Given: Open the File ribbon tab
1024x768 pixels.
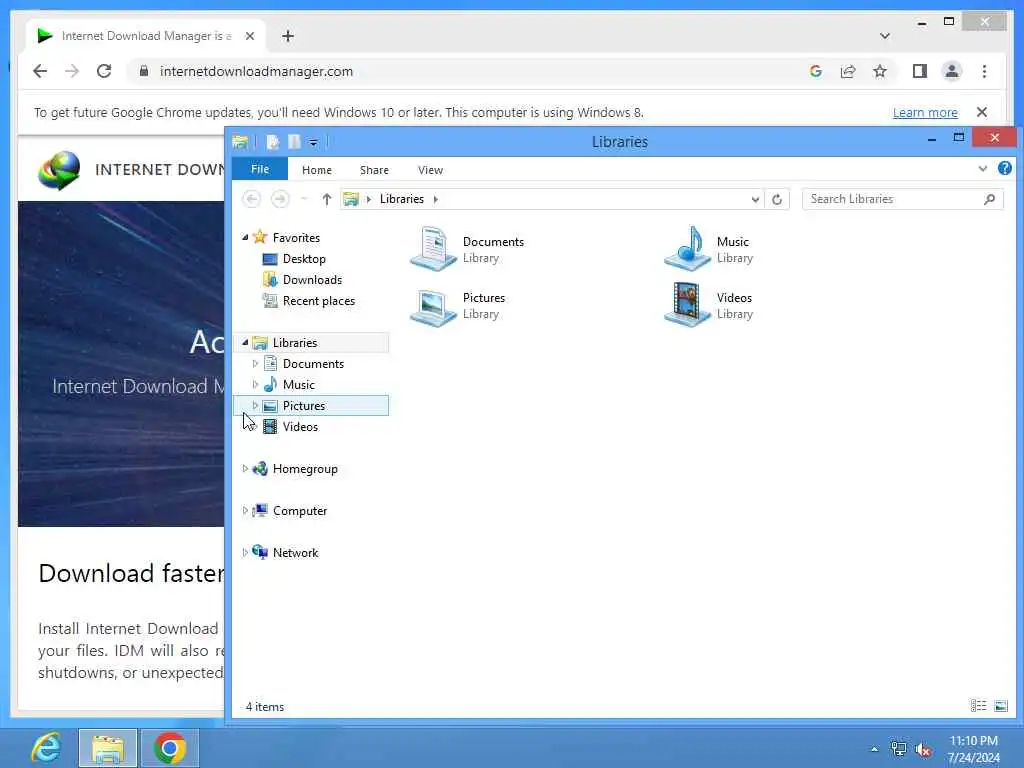Looking at the screenshot, I should coord(260,169).
